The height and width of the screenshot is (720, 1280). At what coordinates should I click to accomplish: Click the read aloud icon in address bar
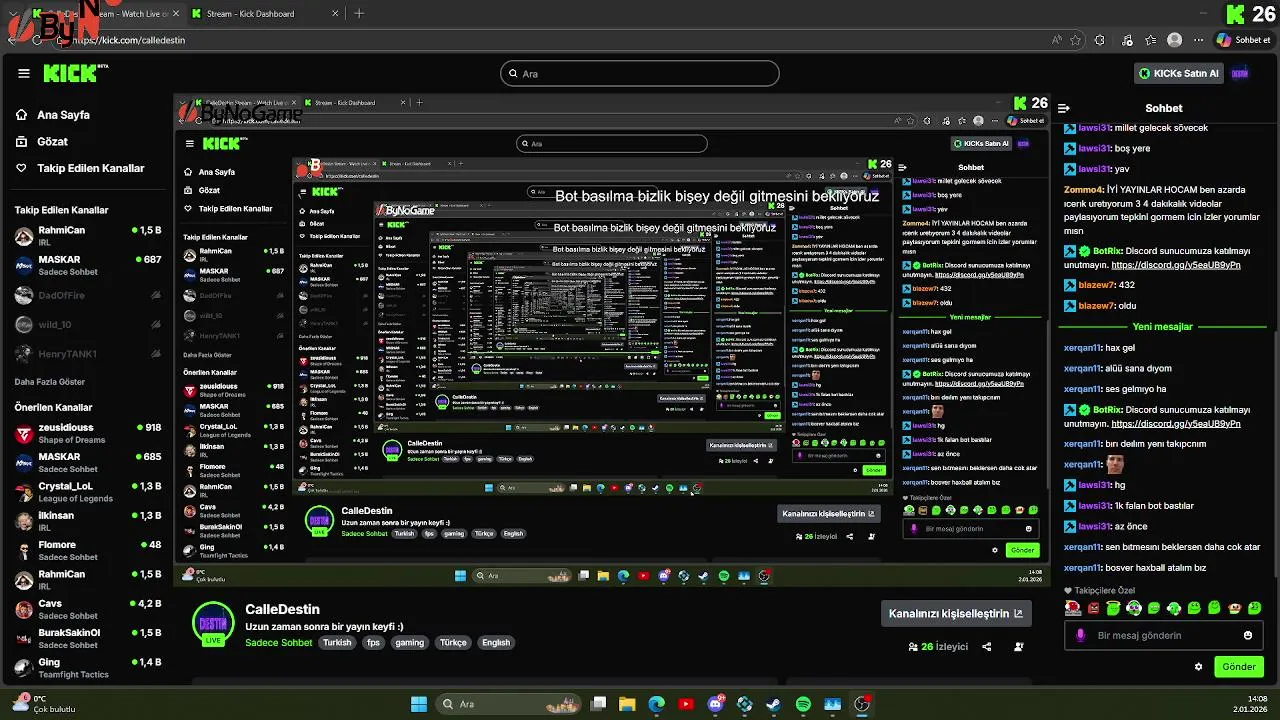(1057, 40)
